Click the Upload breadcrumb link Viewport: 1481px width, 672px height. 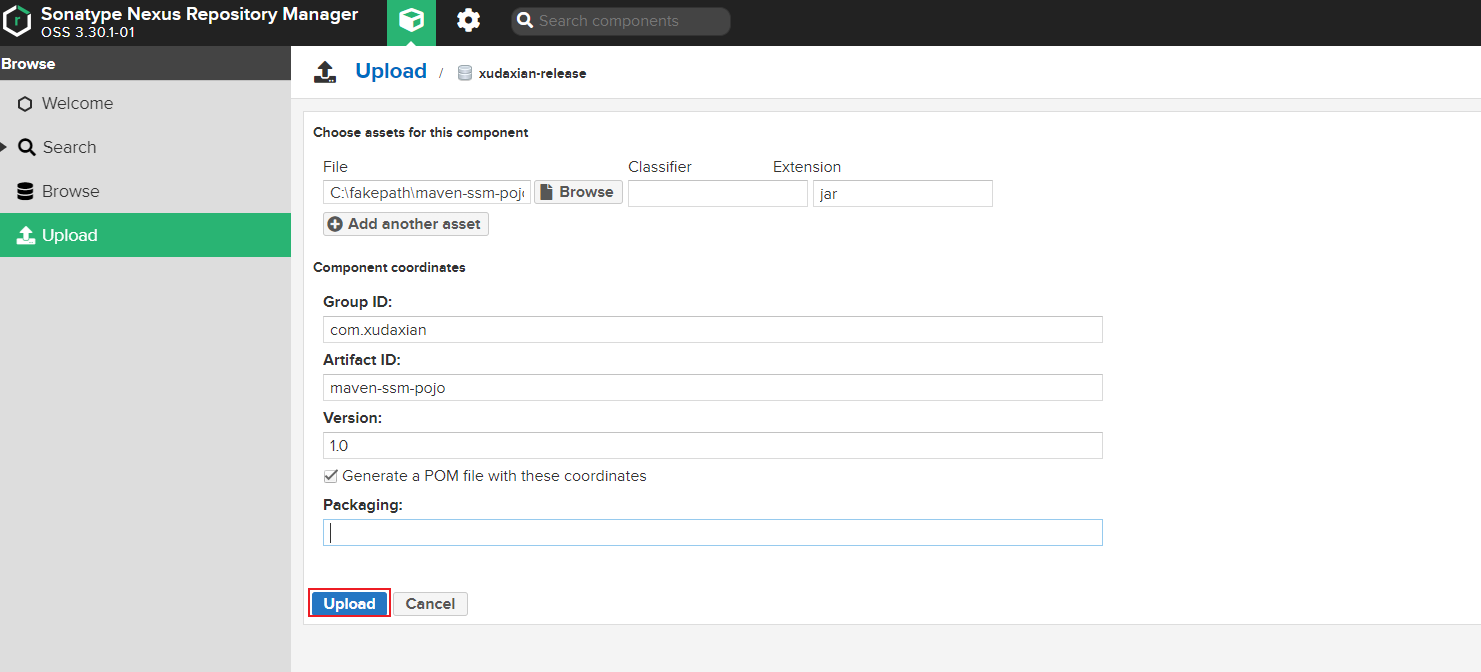coord(391,72)
